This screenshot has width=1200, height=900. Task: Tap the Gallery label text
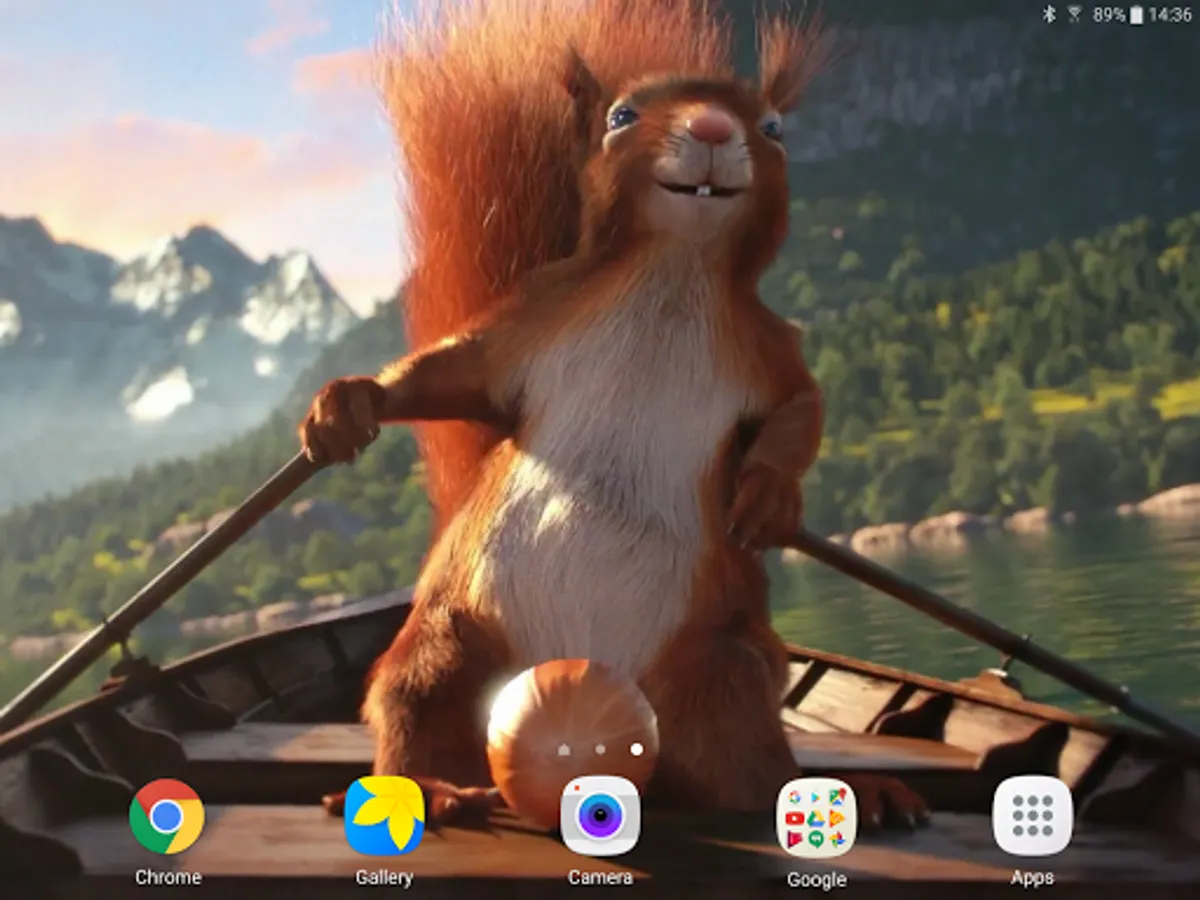pos(384,877)
